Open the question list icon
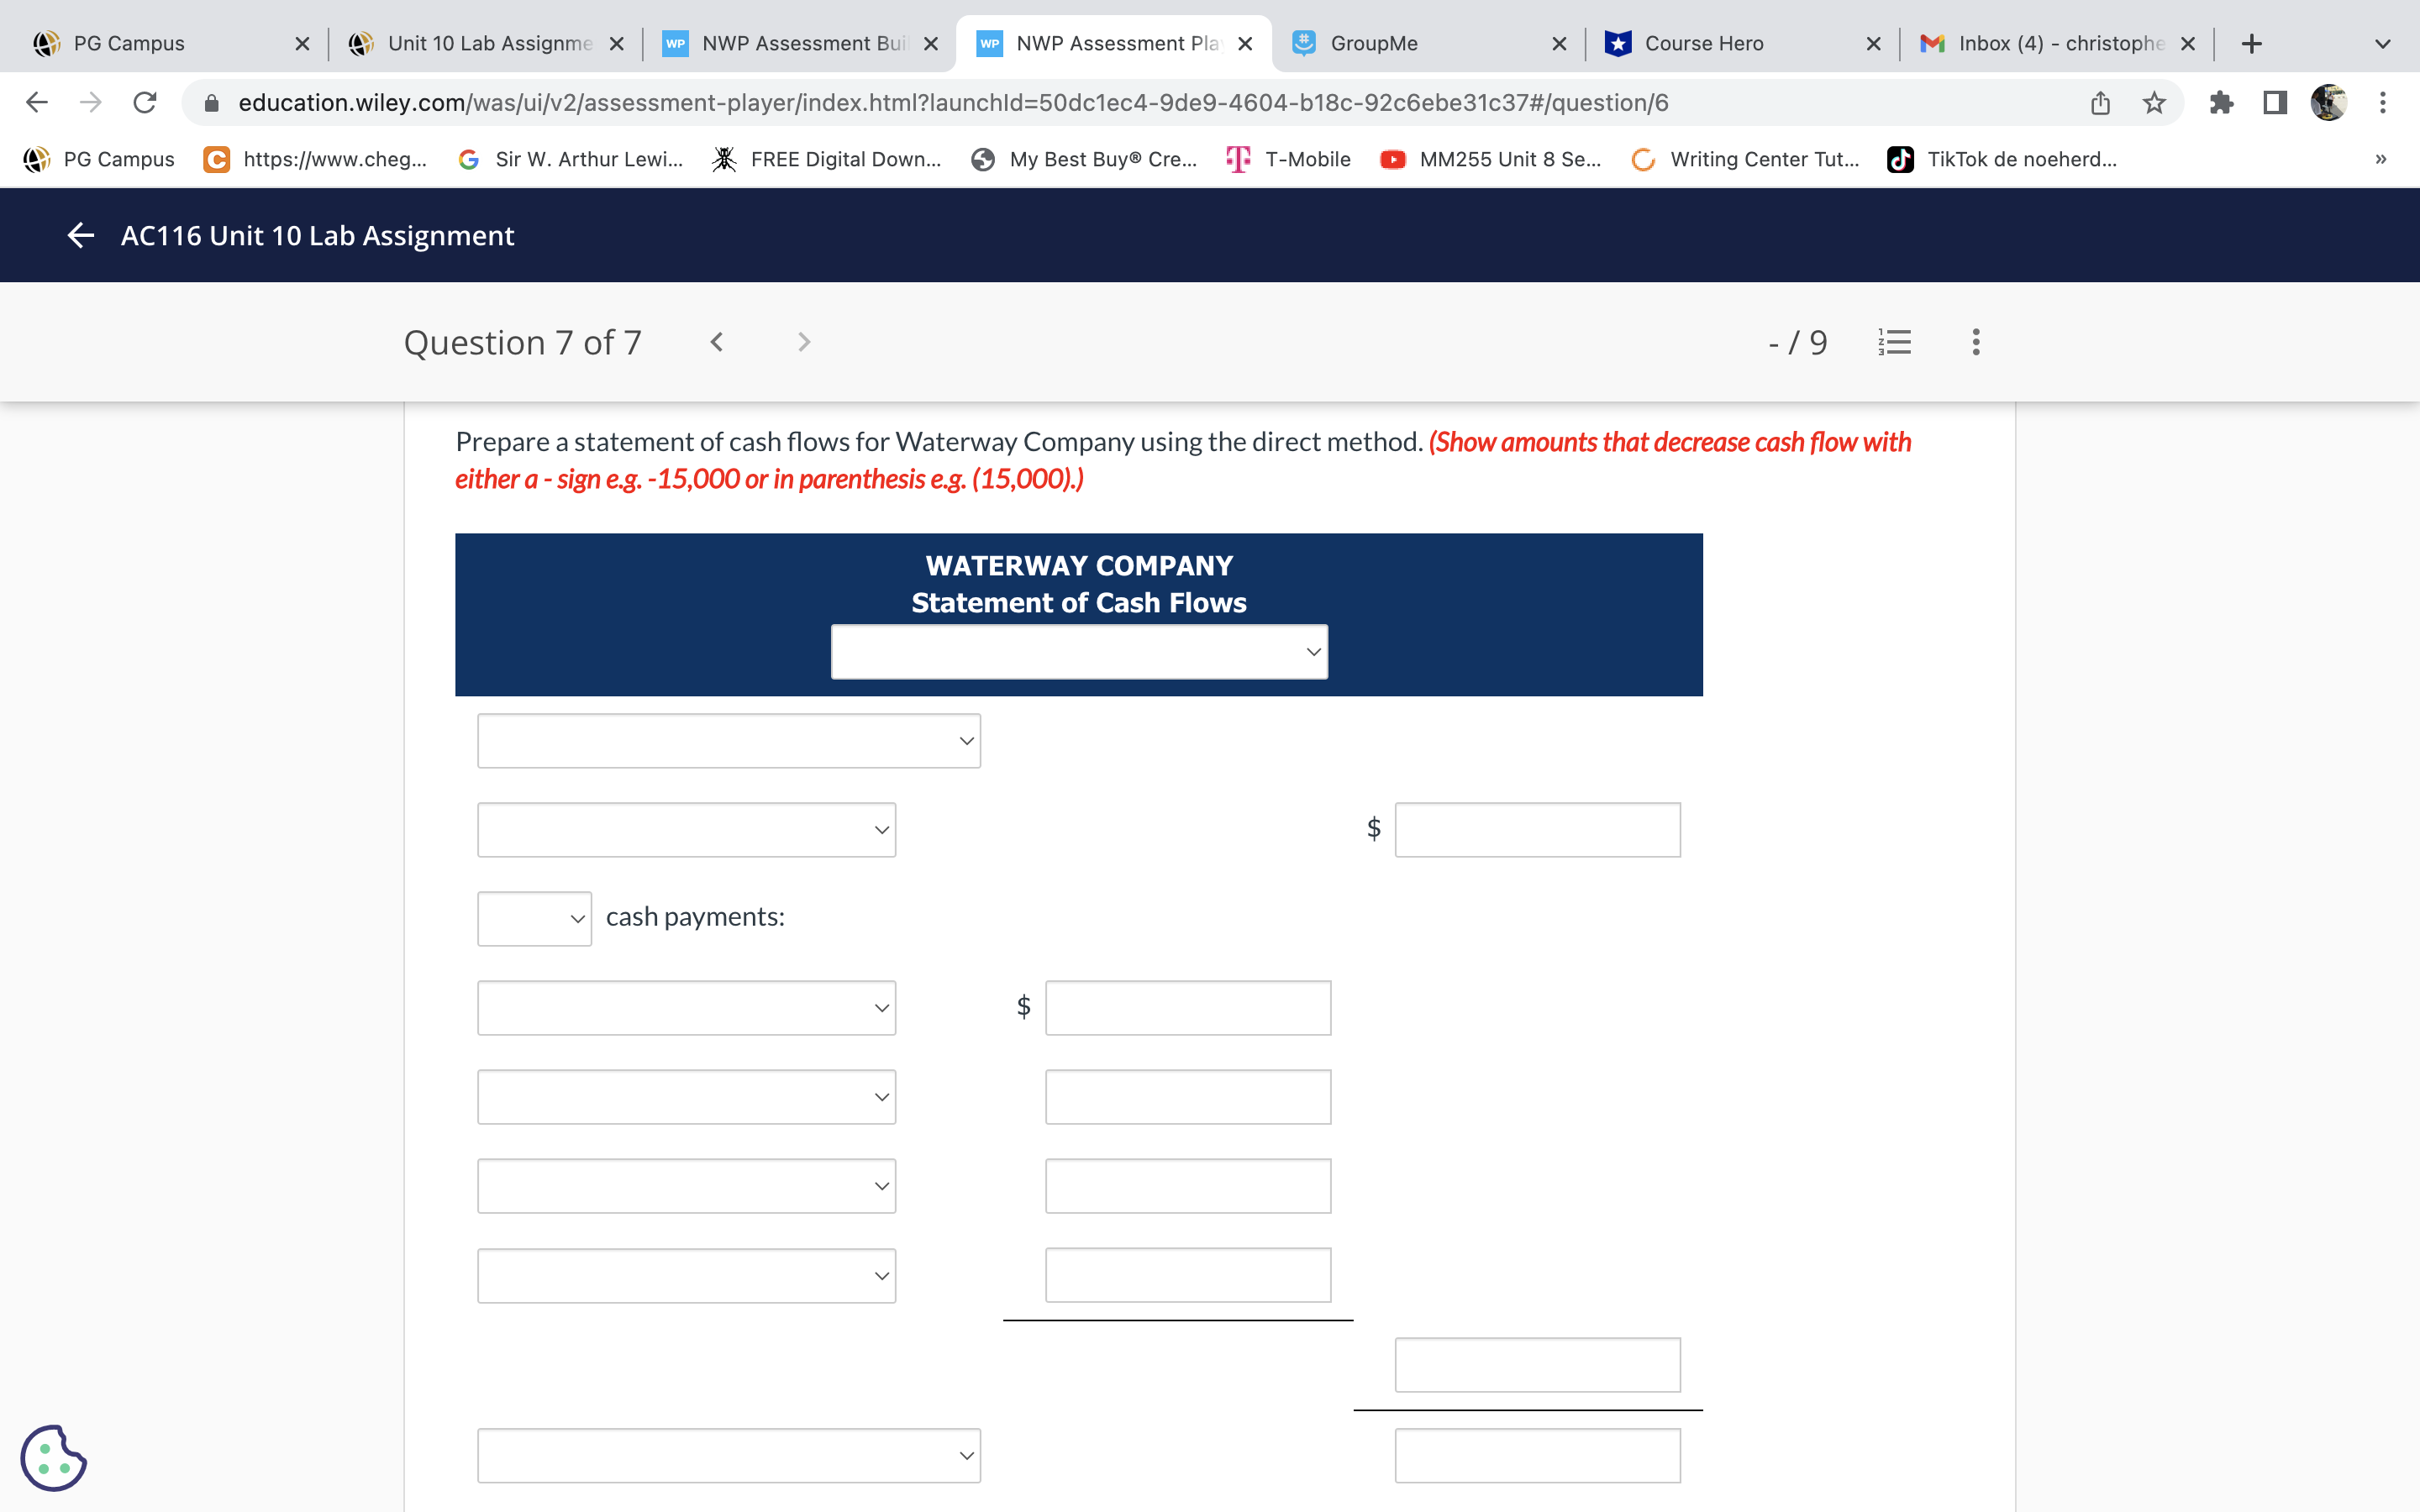Image resolution: width=2420 pixels, height=1512 pixels. (x=1894, y=342)
